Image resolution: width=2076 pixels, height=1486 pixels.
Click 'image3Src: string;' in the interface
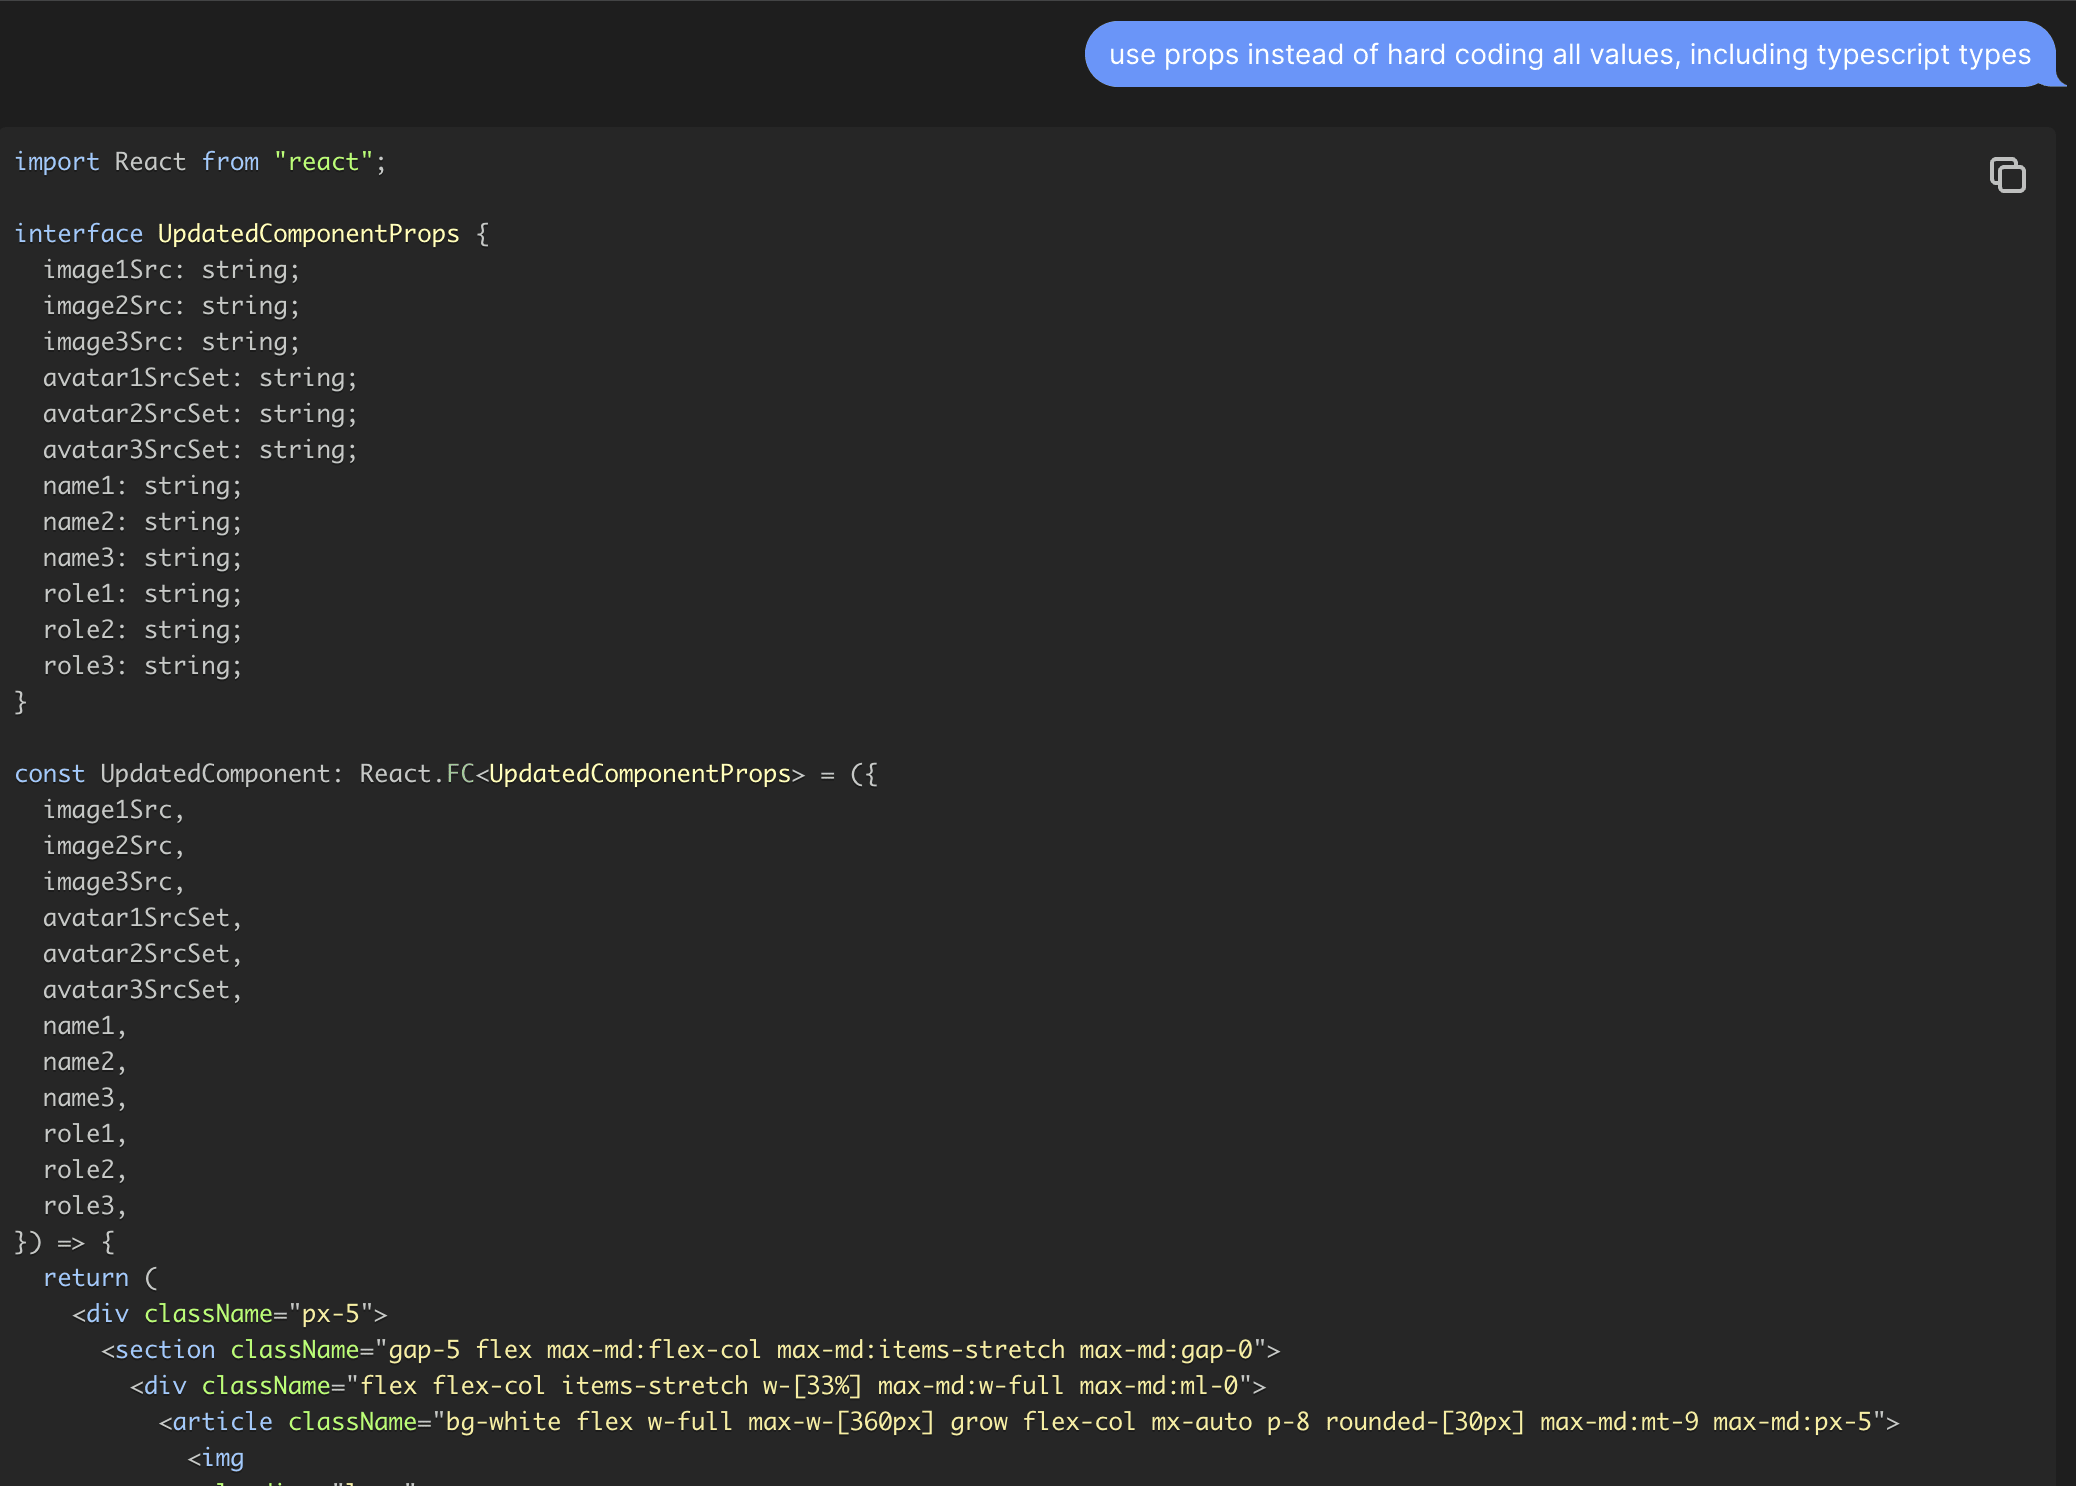(x=171, y=342)
